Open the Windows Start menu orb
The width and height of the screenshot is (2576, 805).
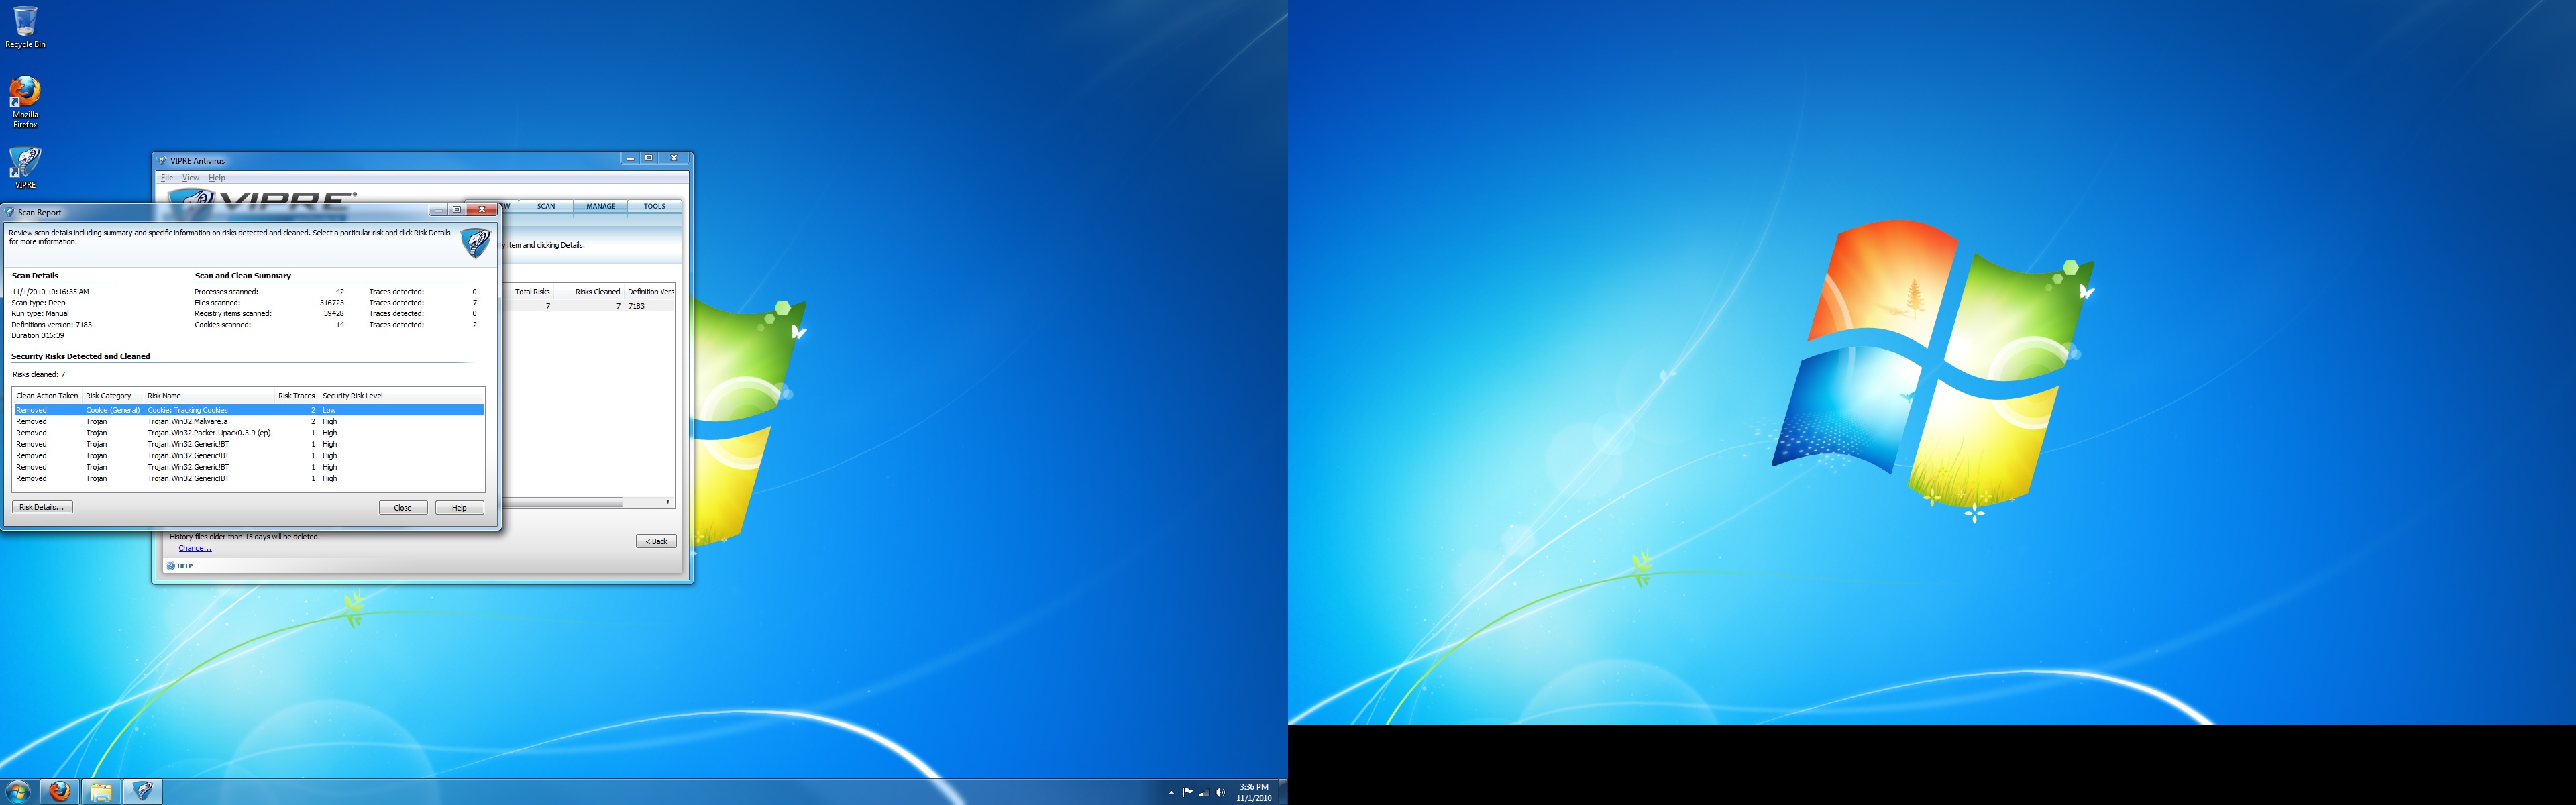click(19, 791)
